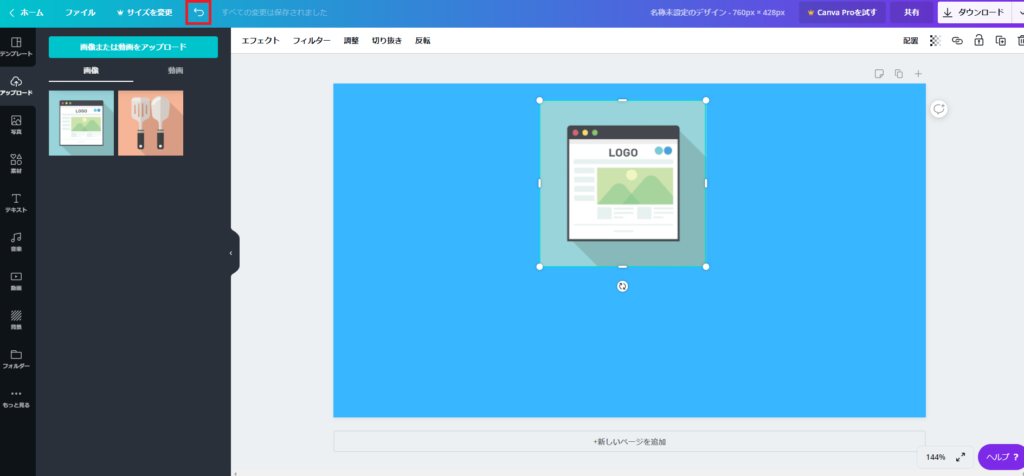The height and width of the screenshot is (476, 1024).
Task: Open the 調整 adjust option
Action: coord(351,40)
